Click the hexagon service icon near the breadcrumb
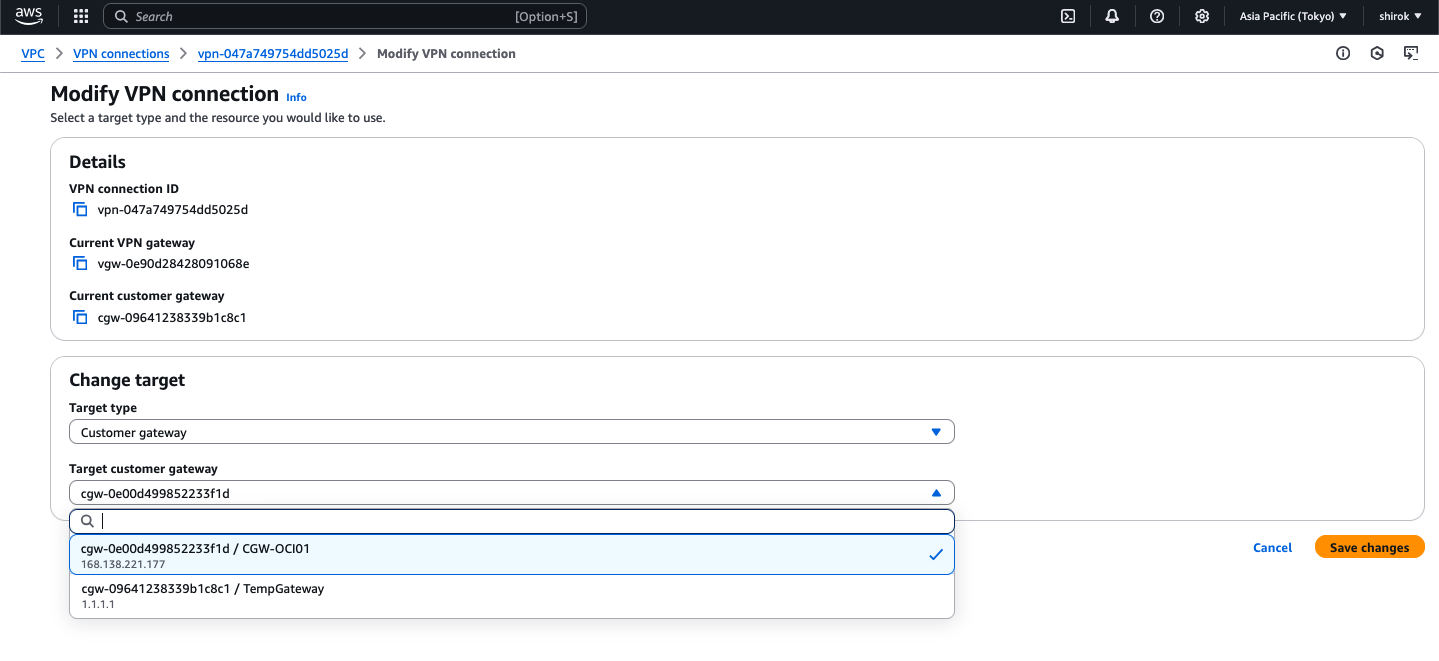Screen dimensions: 1439x661 [1377, 53]
